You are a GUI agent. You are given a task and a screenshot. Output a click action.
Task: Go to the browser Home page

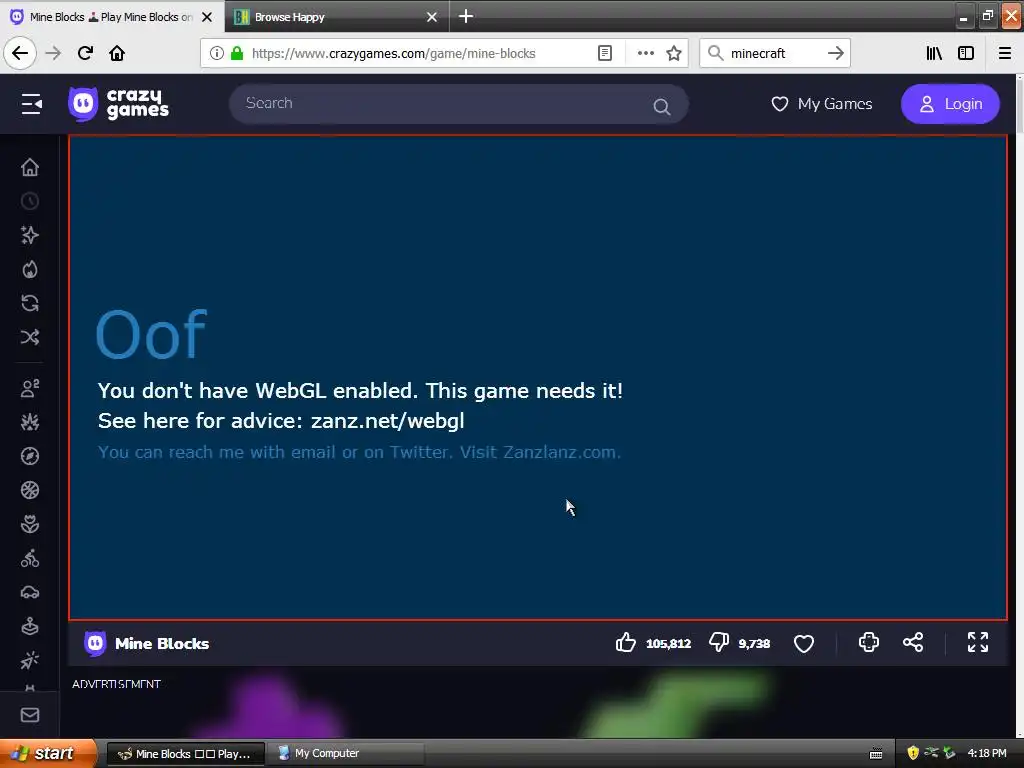coord(117,53)
